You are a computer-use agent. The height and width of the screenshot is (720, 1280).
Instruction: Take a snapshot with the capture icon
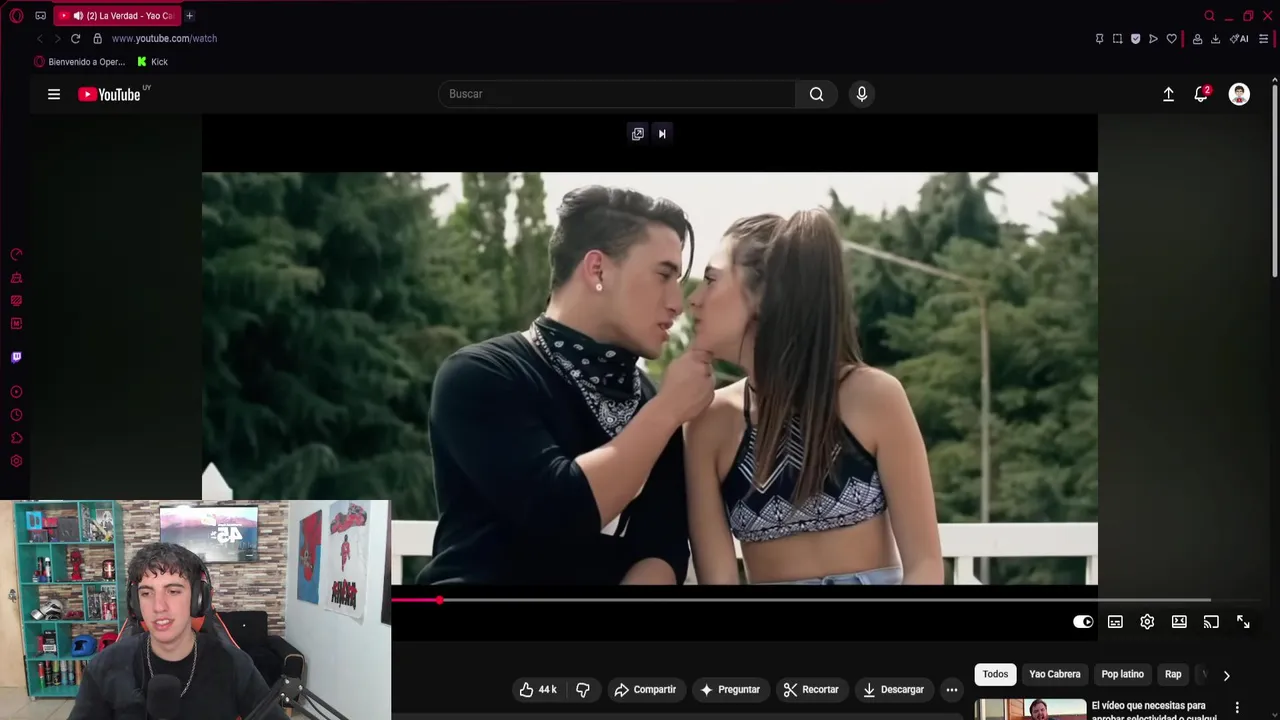[x=1117, y=39]
